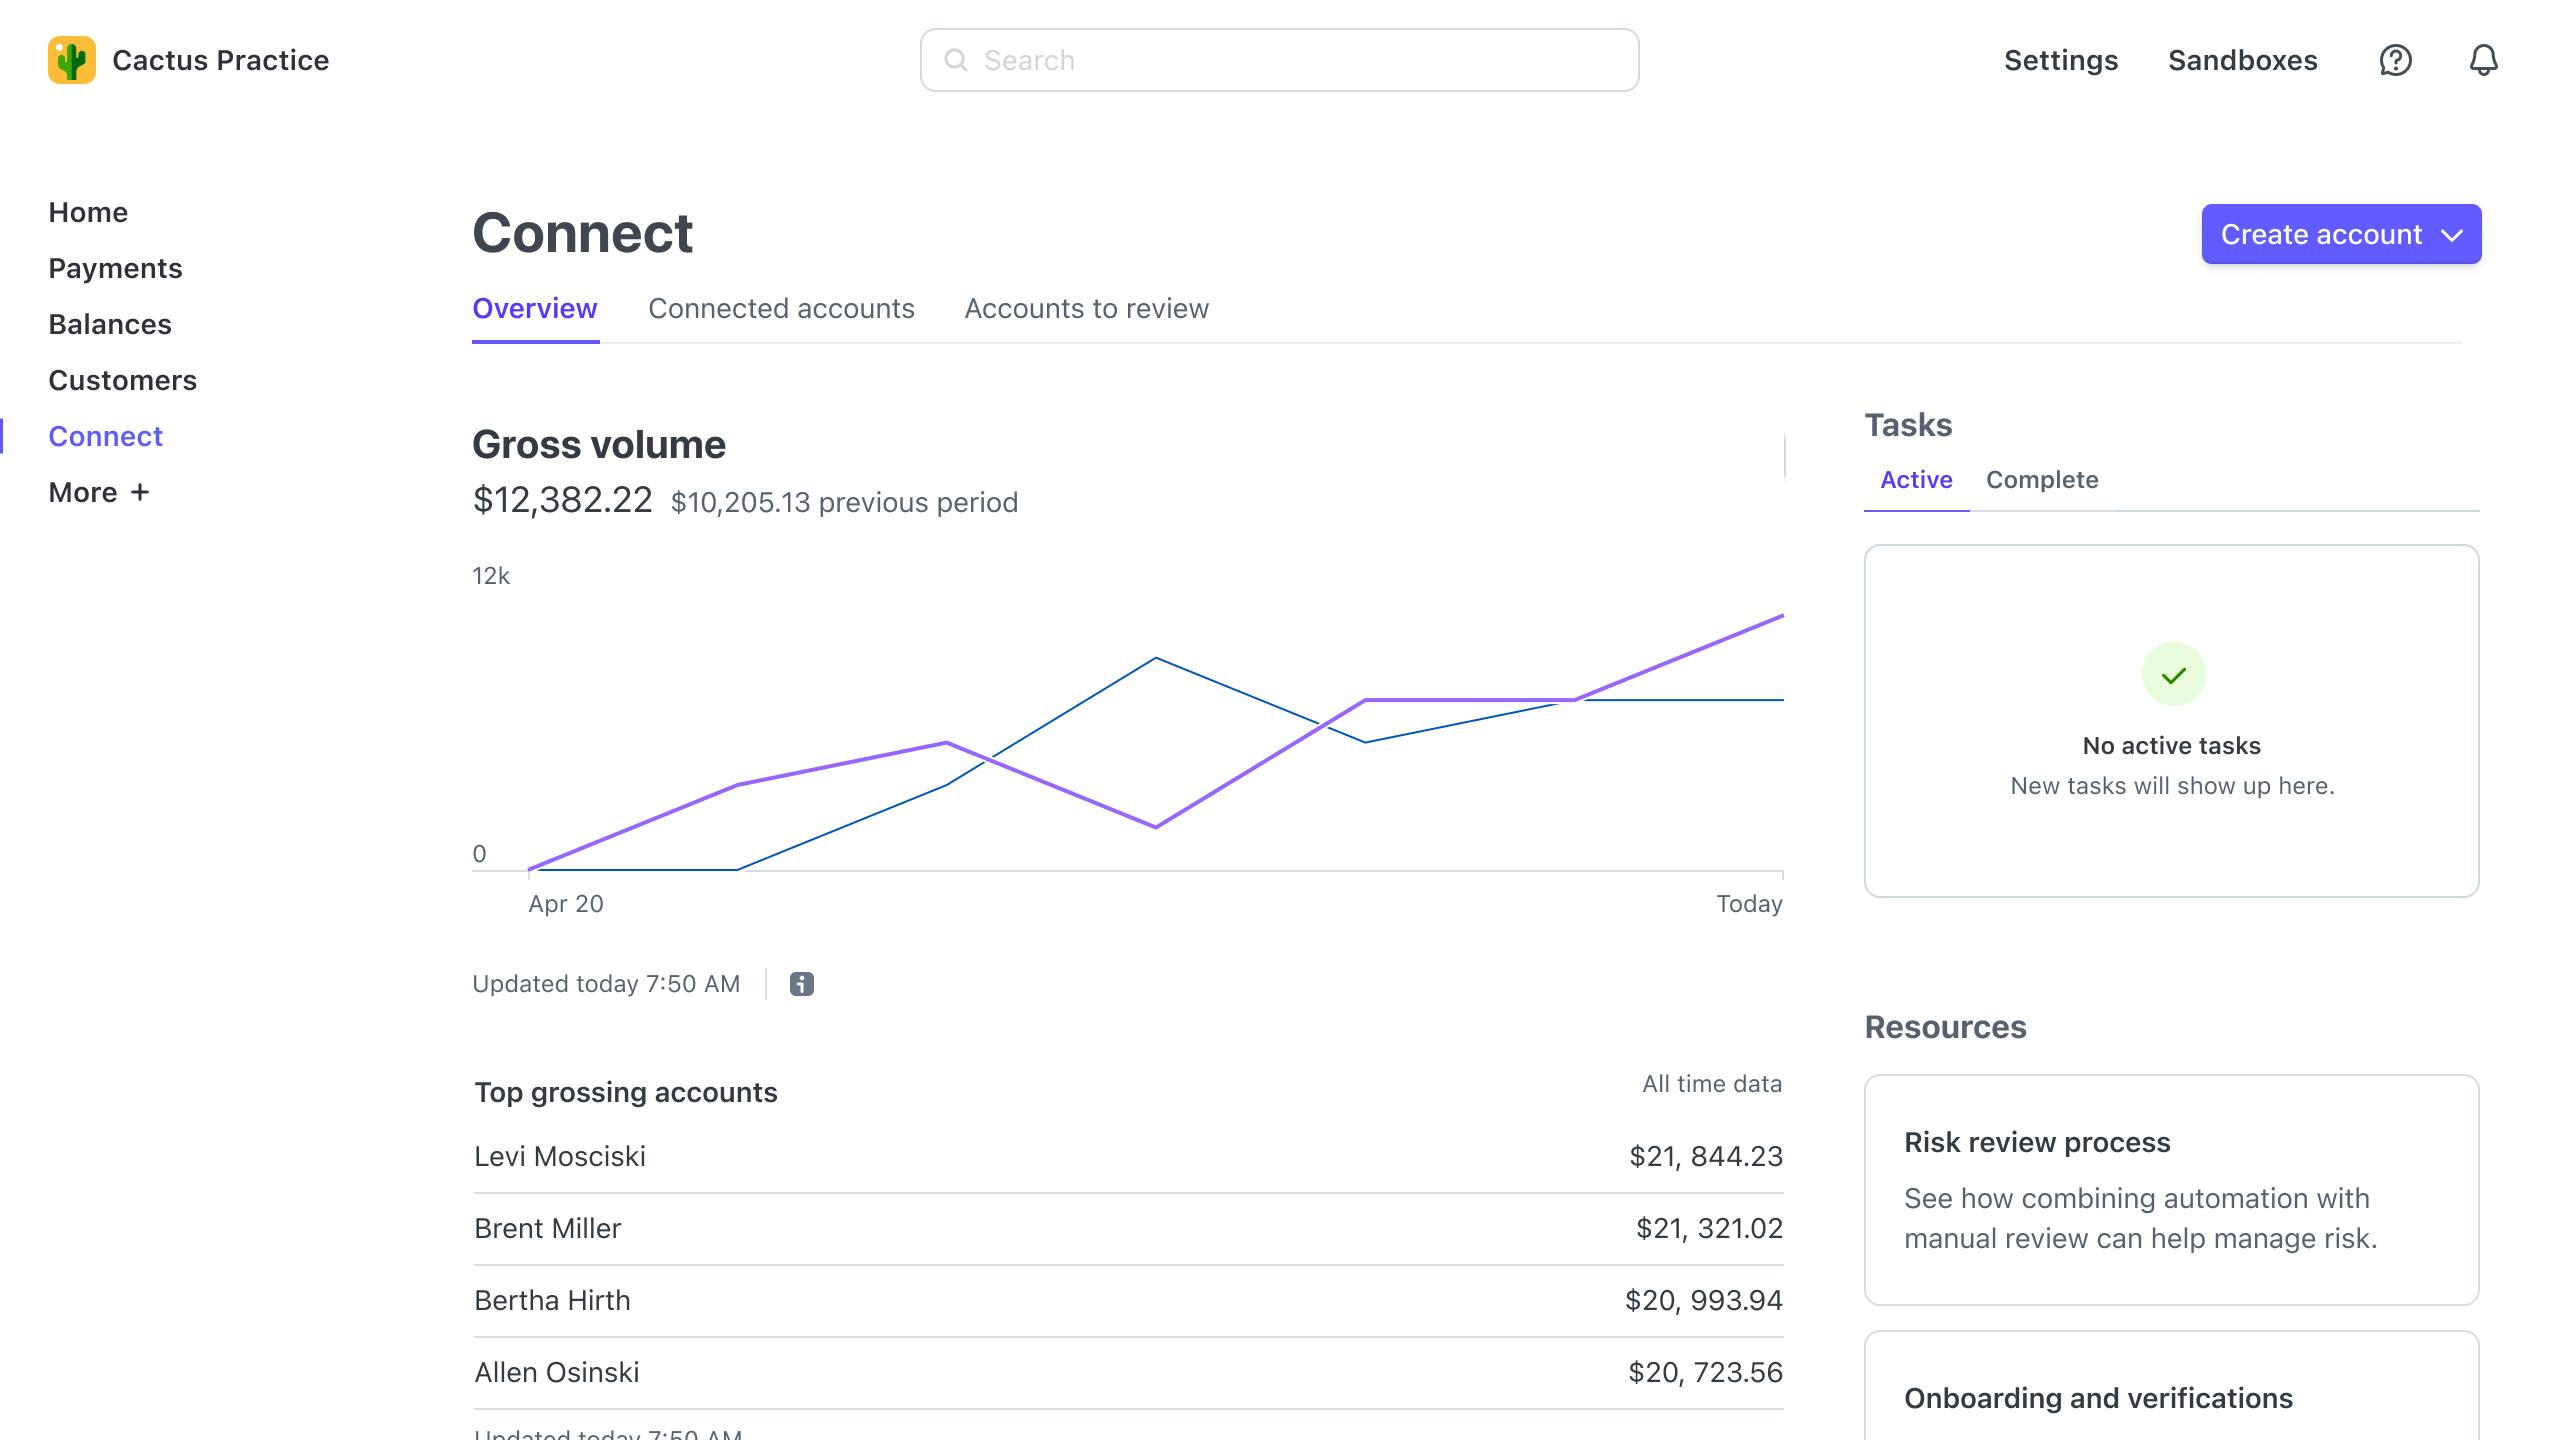The height and width of the screenshot is (1440, 2560).
Task: Open the Onboarding and verifications resource card
Action: coord(2171,1386)
